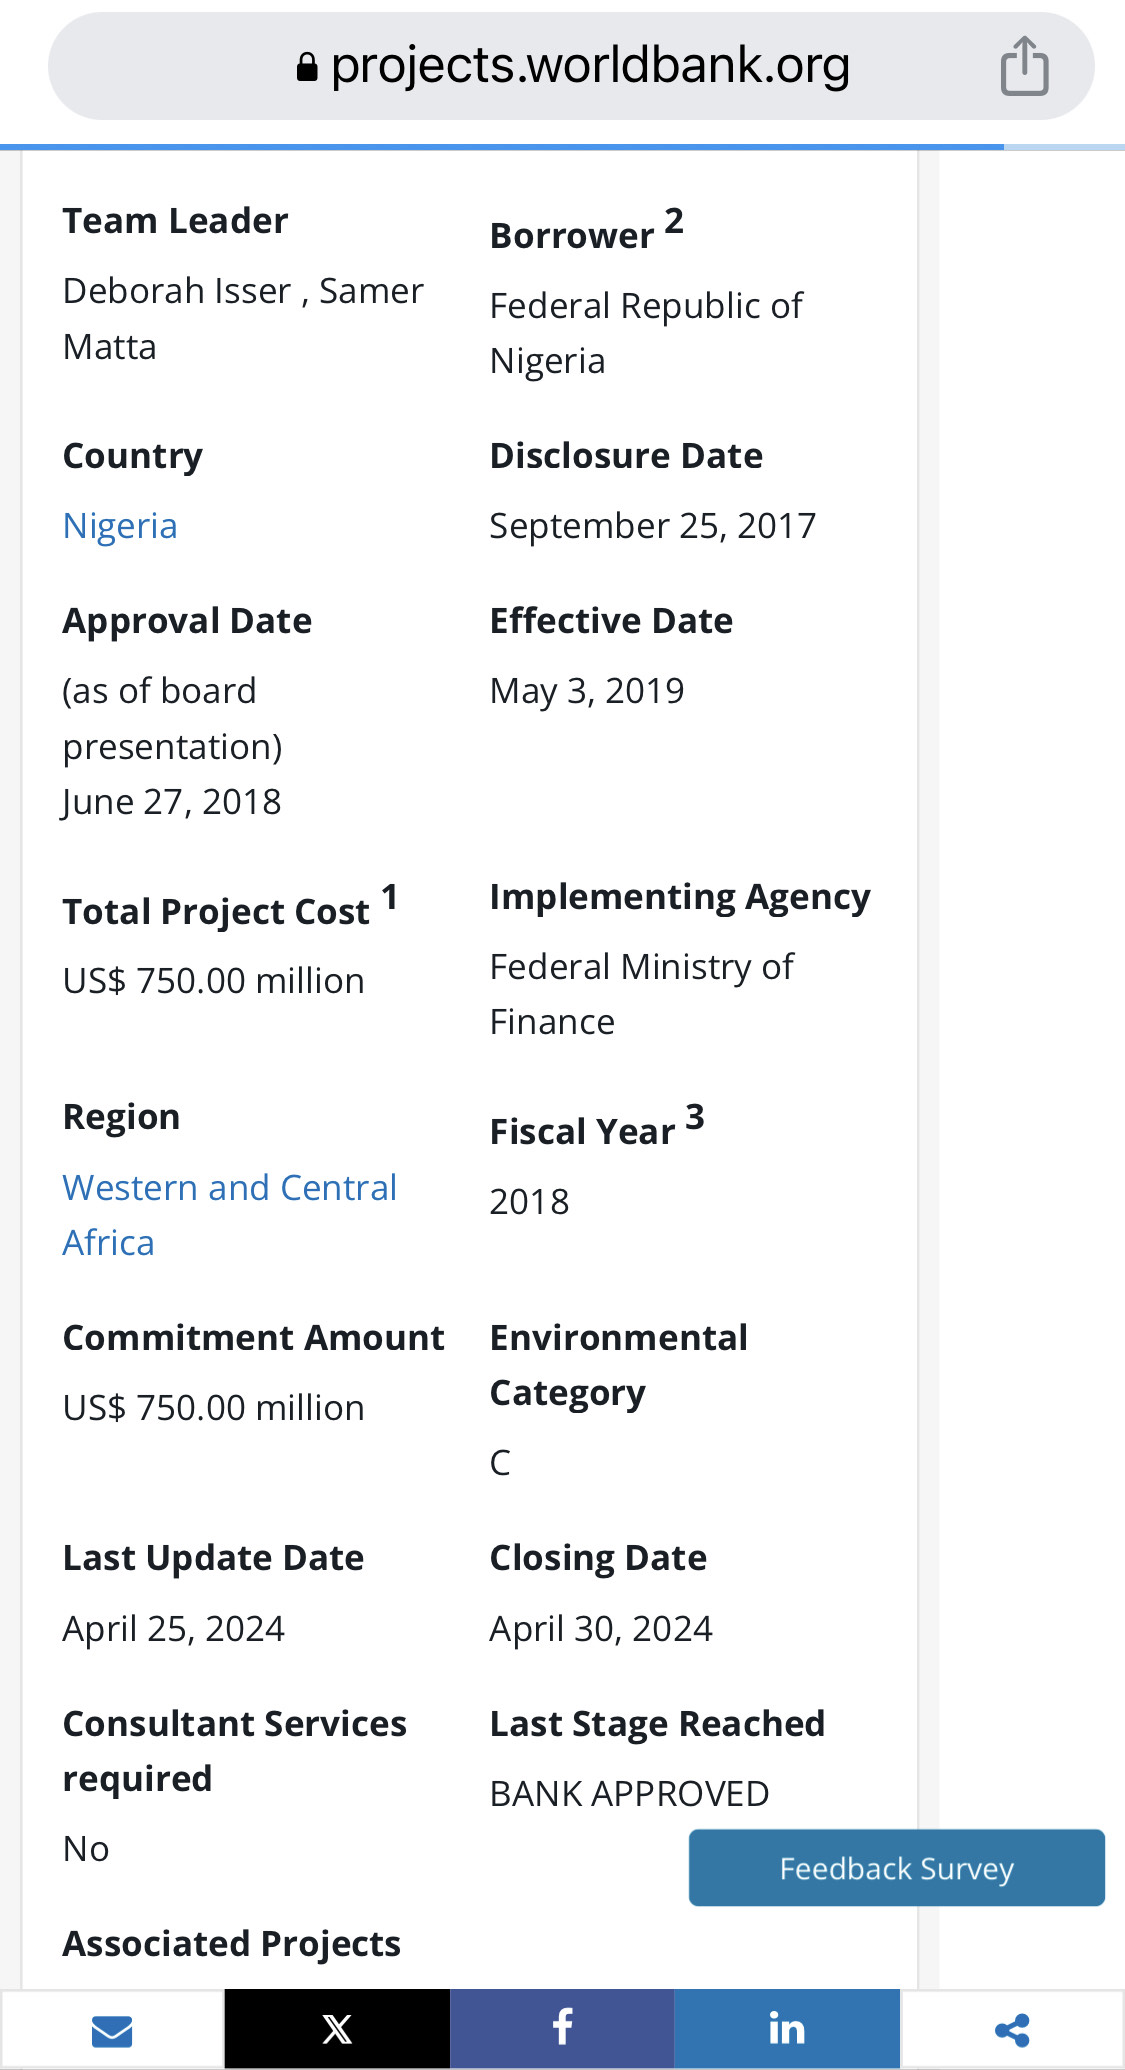Select the BANK APPROVED stage text

(629, 1794)
